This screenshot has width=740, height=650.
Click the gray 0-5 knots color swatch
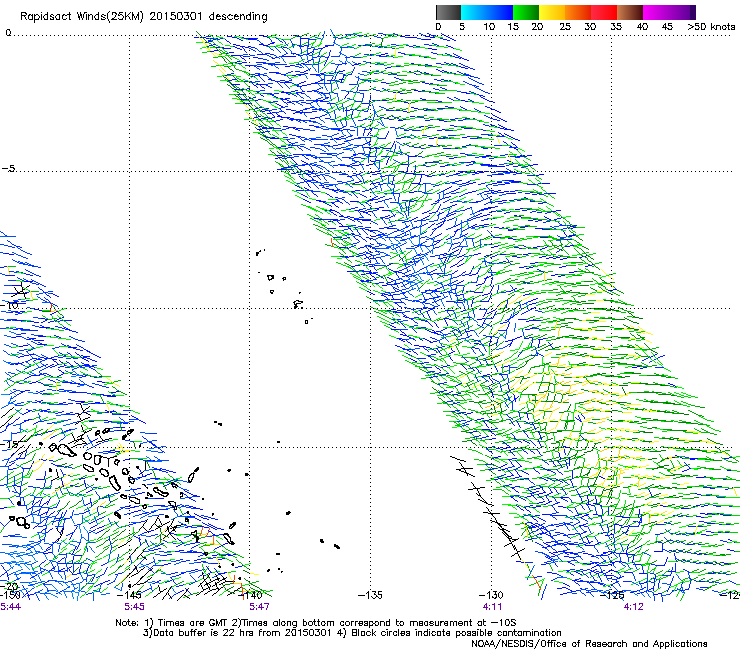[x=449, y=12]
